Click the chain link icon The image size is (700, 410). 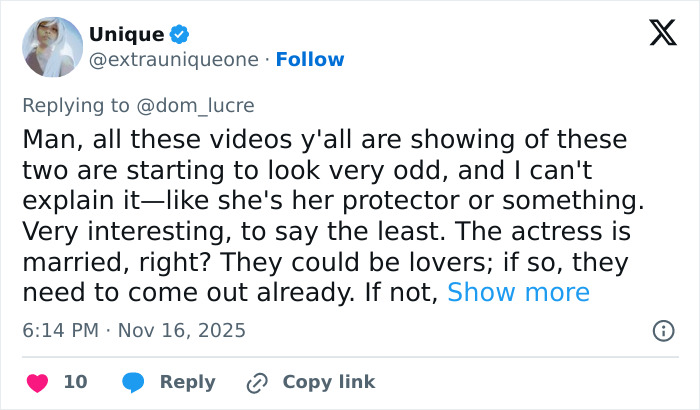[x=257, y=382]
